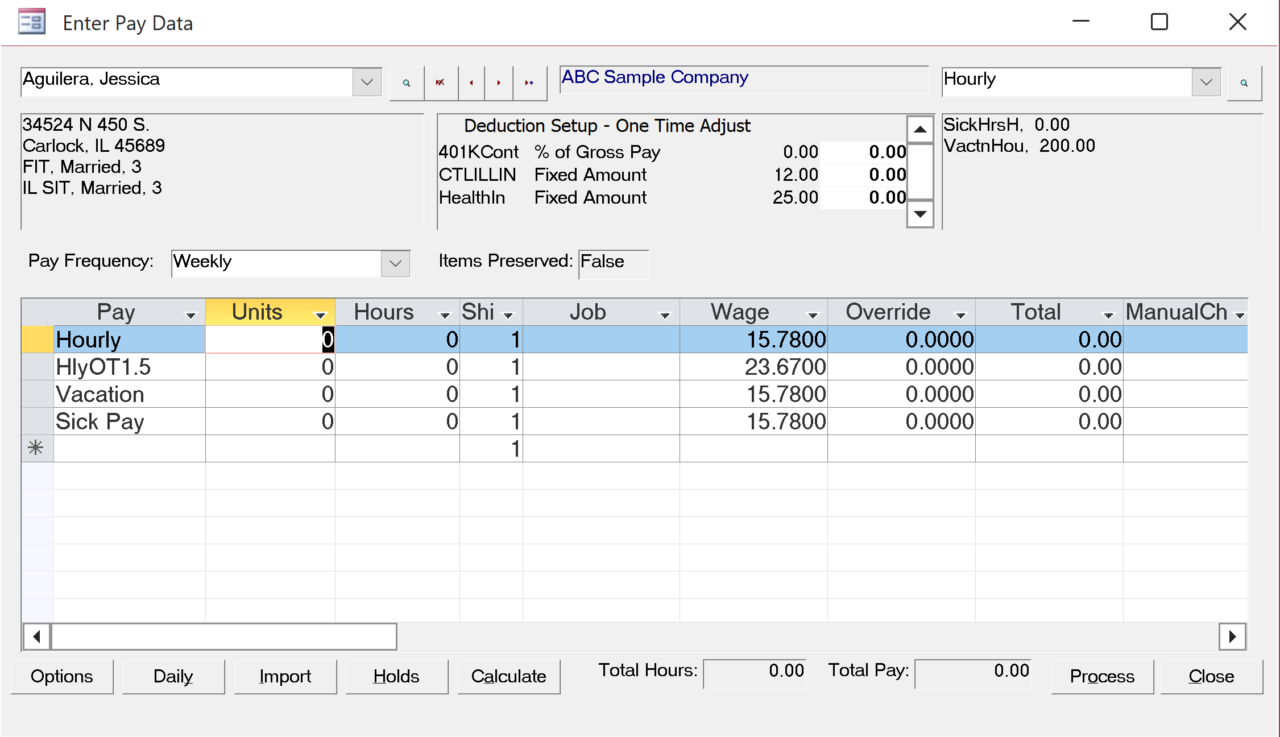Viewport: 1280px width, 737px height.
Task: Open the Units column filter arrow
Action: 320,314
